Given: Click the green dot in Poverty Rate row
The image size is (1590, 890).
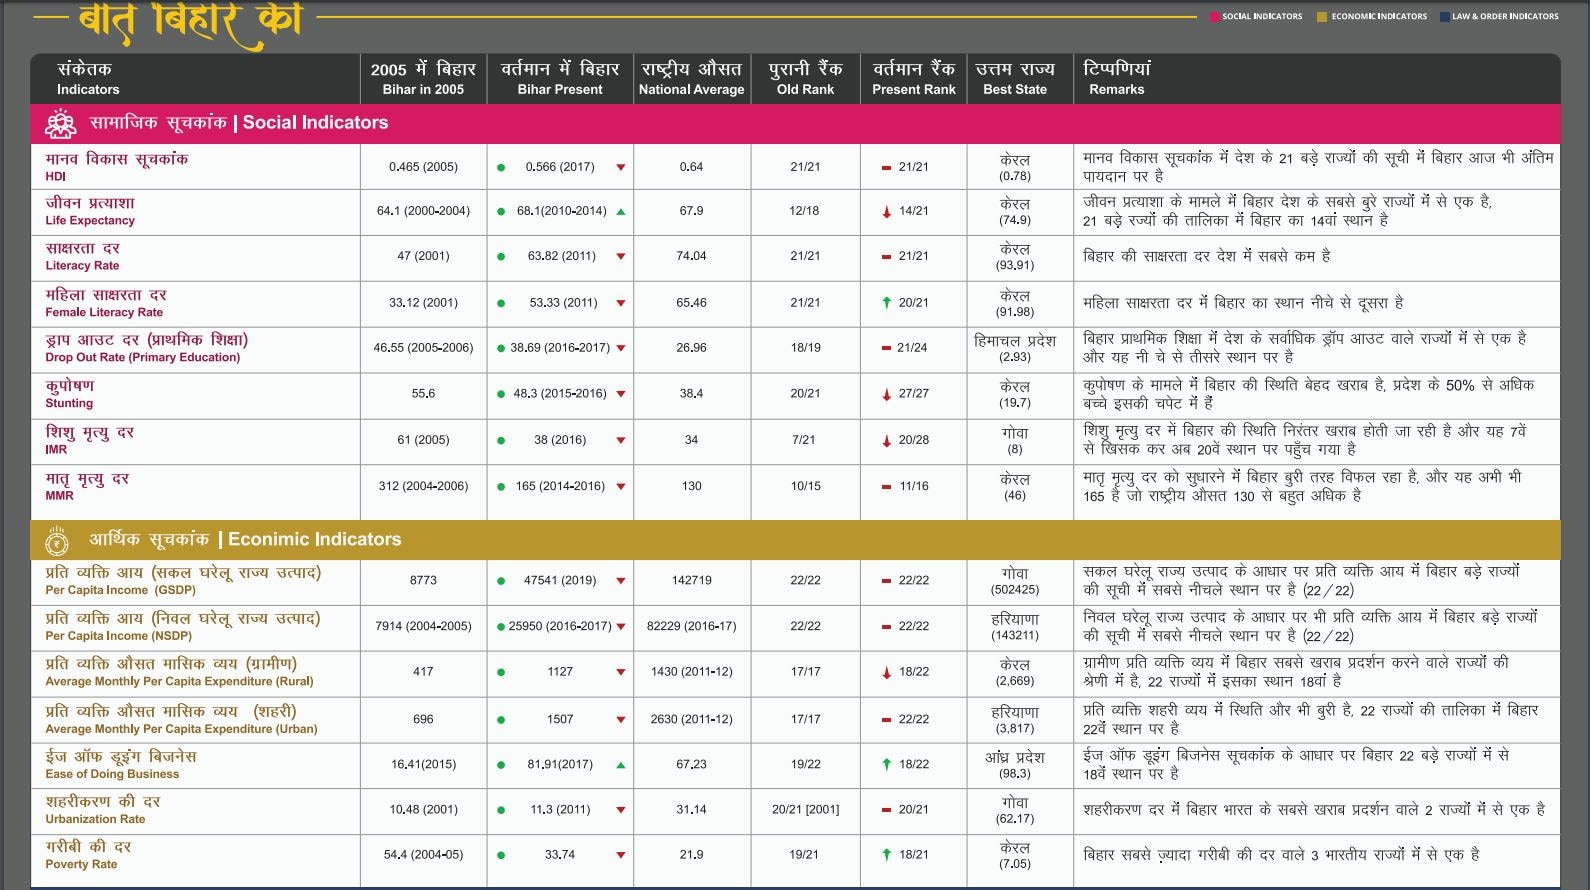Looking at the screenshot, I should coord(501,855).
